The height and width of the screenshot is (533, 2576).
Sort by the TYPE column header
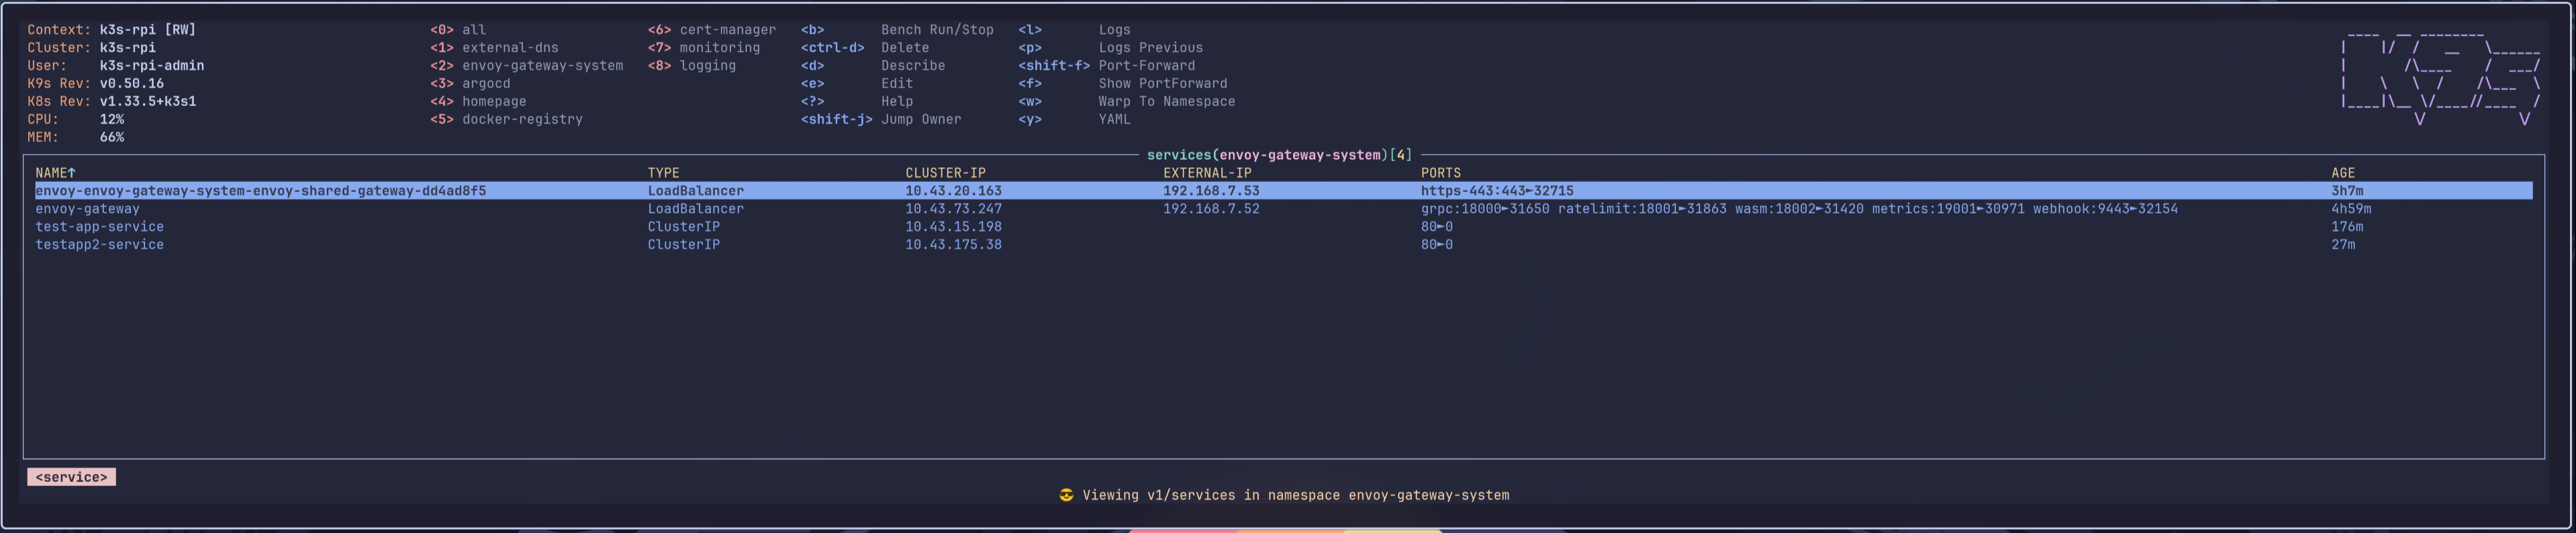click(663, 173)
